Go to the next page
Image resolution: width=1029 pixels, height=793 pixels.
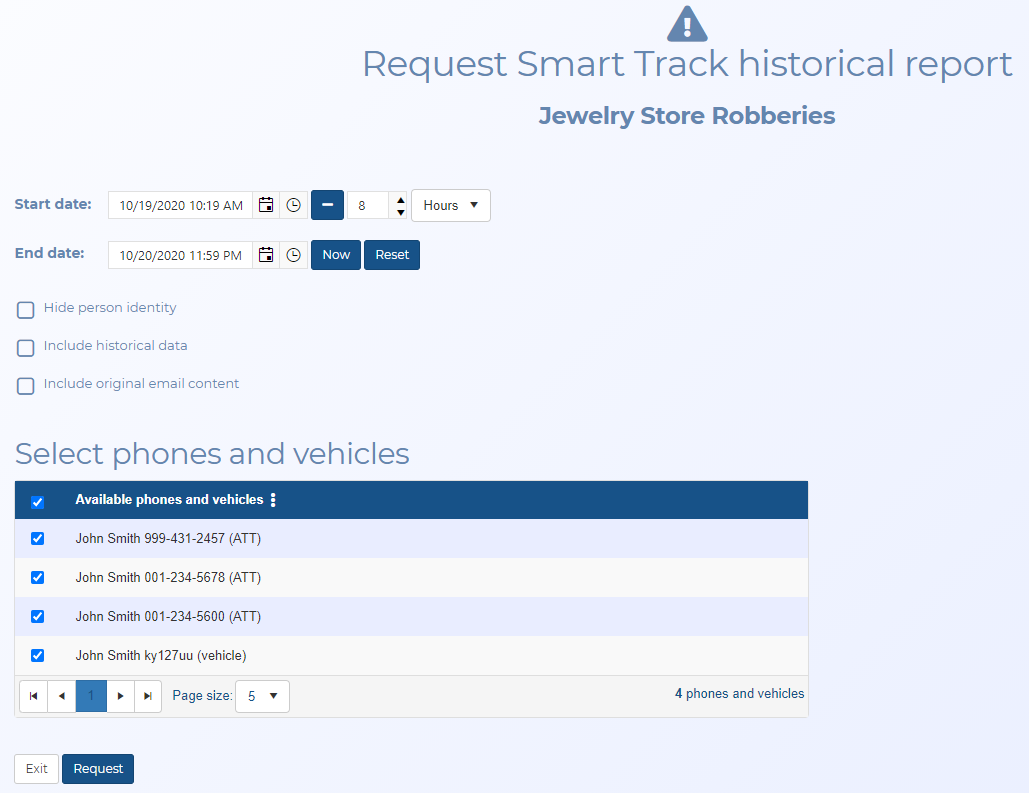pyautogui.click(x=120, y=696)
